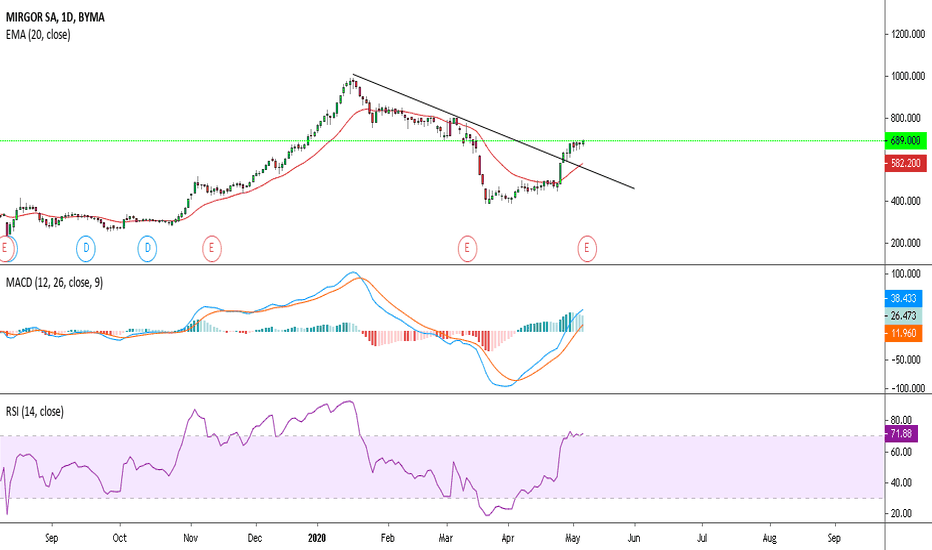Viewport: 932px width, 550px height.
Task: Select the EMA (20, close) indicator label
Action: (x=38, y=34)
